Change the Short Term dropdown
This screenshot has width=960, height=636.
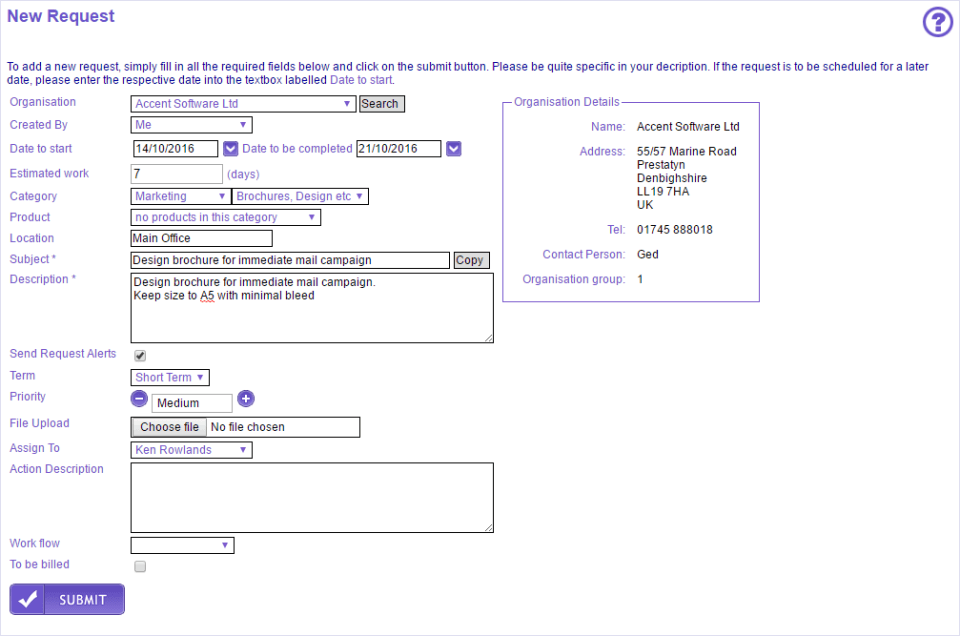pos(170,377)
